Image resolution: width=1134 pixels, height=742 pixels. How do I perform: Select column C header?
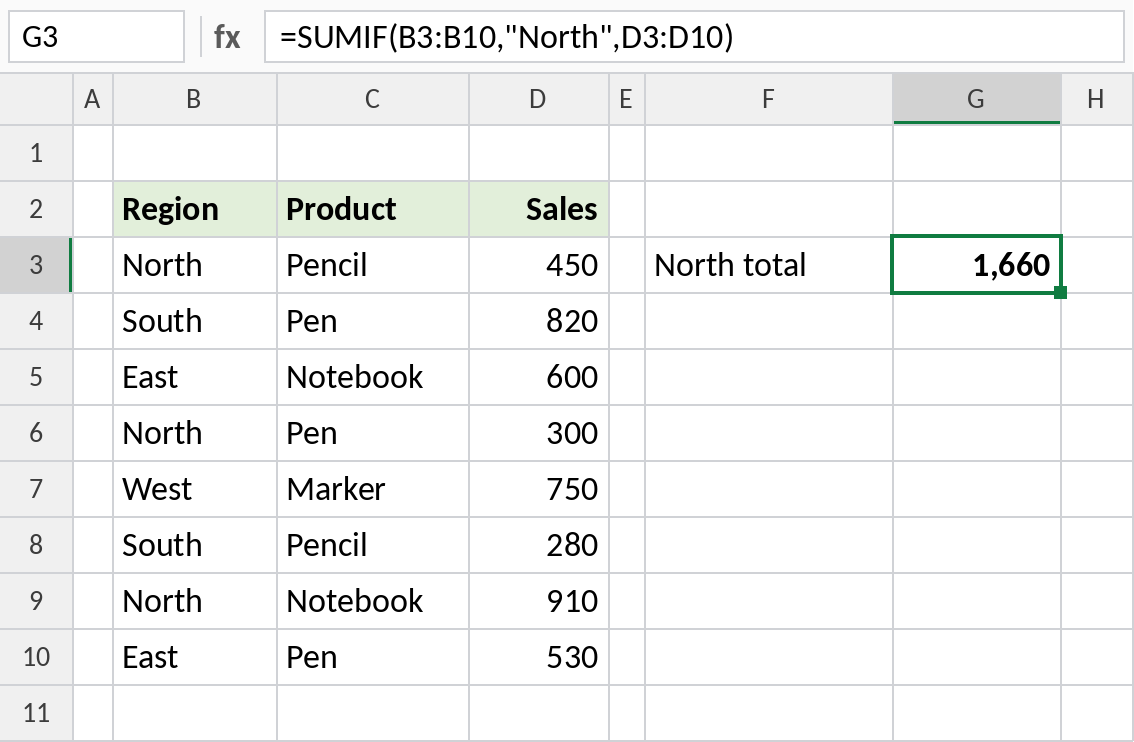[x=372, y=99]
